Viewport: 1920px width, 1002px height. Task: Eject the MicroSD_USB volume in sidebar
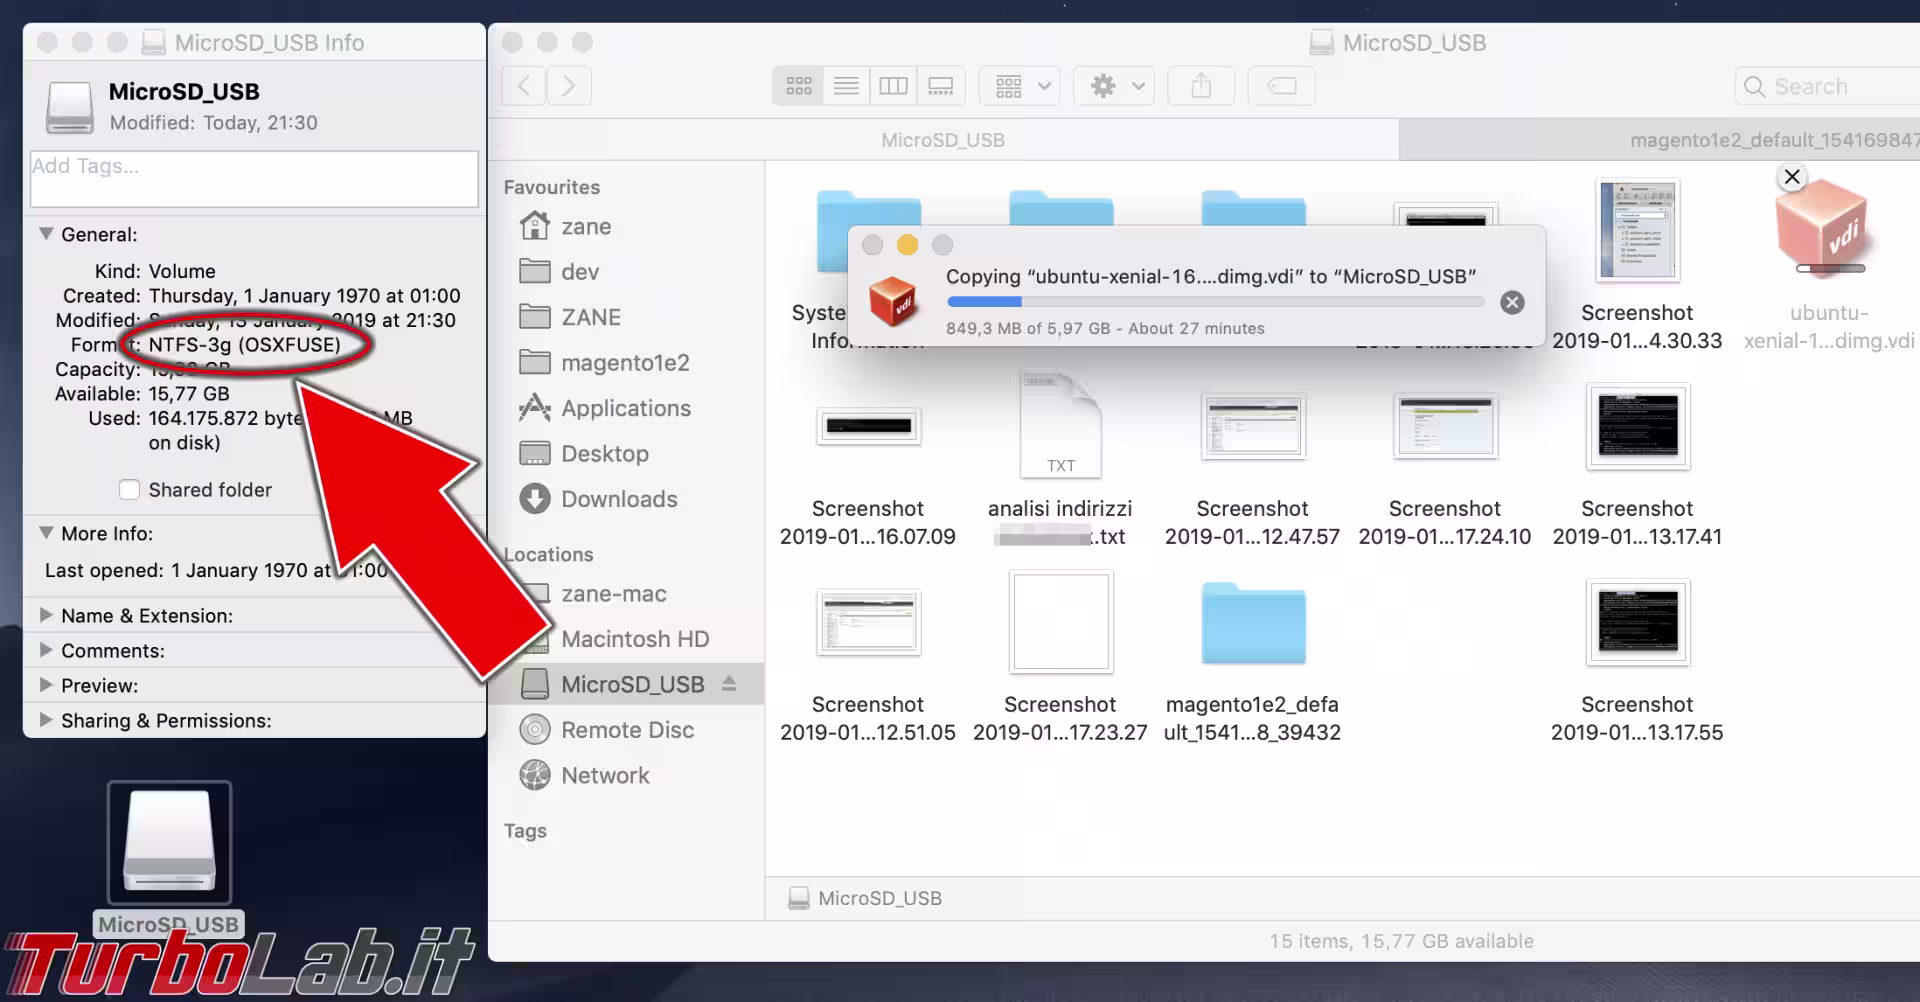(x=730, y=683)
